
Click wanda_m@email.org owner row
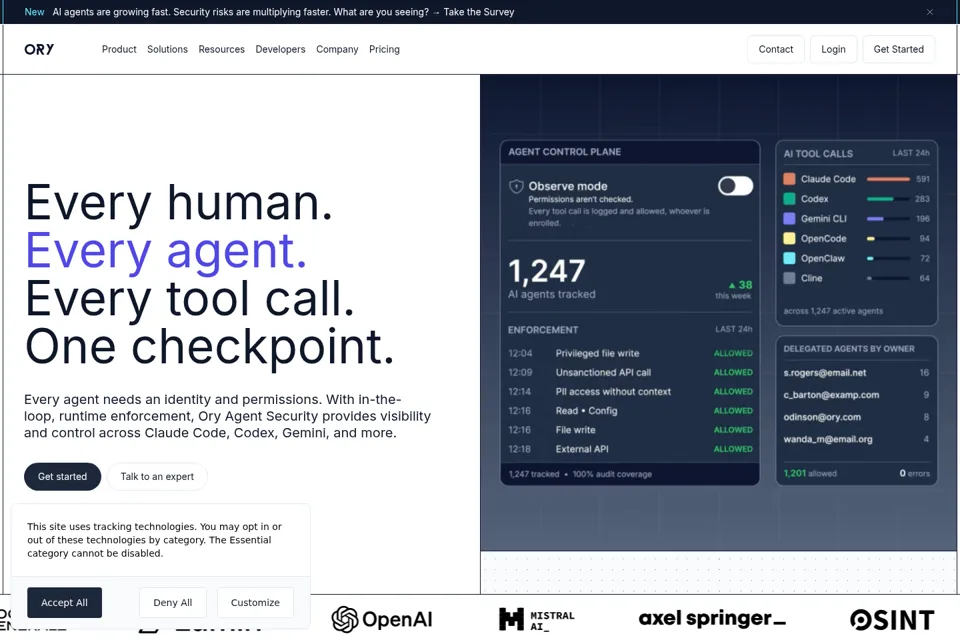[x=856, y=439]
